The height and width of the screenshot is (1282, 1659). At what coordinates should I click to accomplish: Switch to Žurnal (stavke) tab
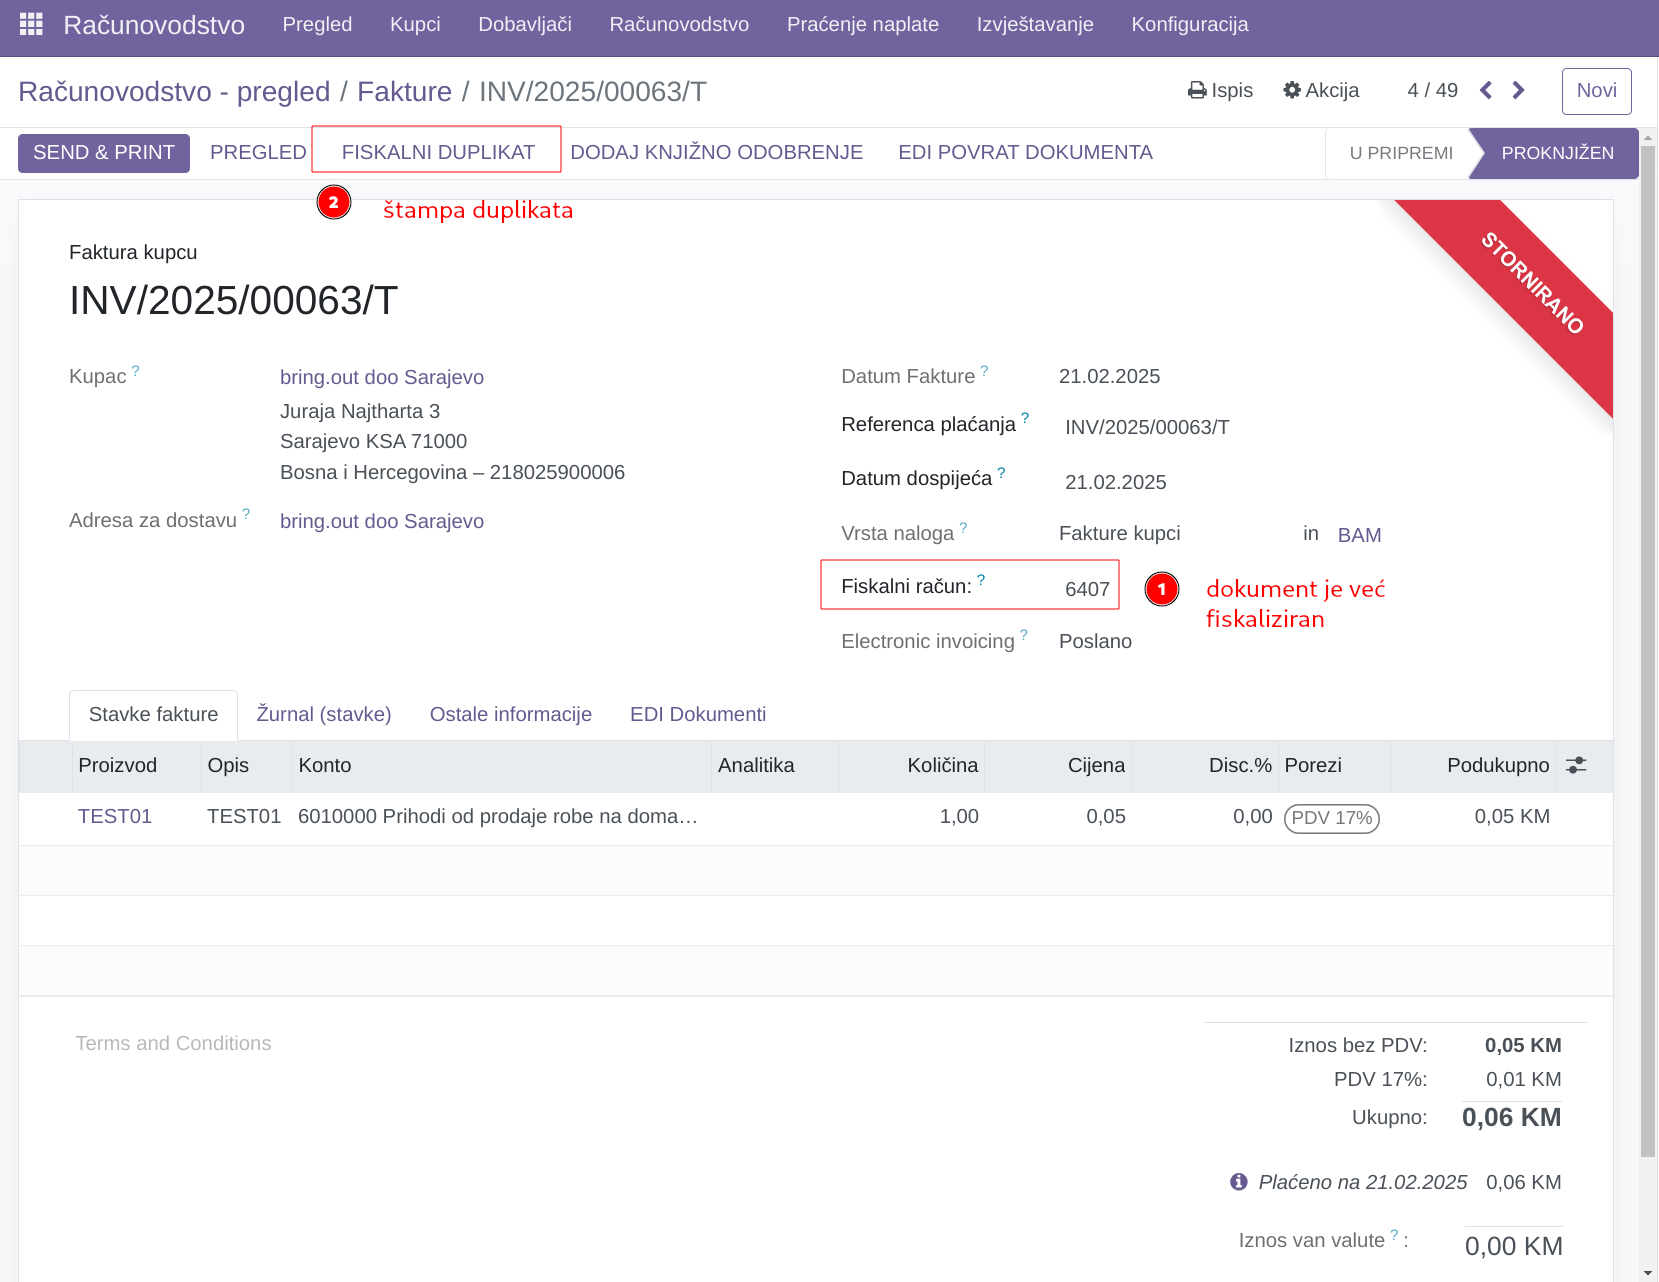(323, 714)
